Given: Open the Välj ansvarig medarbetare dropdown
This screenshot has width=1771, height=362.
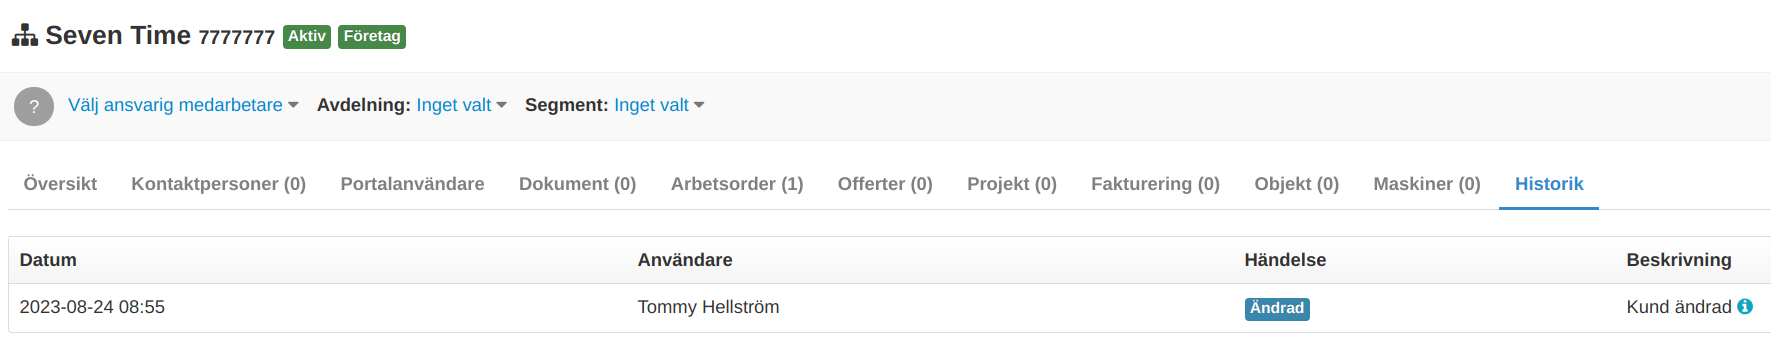Looking at the screenshot, I should point(183,105).
